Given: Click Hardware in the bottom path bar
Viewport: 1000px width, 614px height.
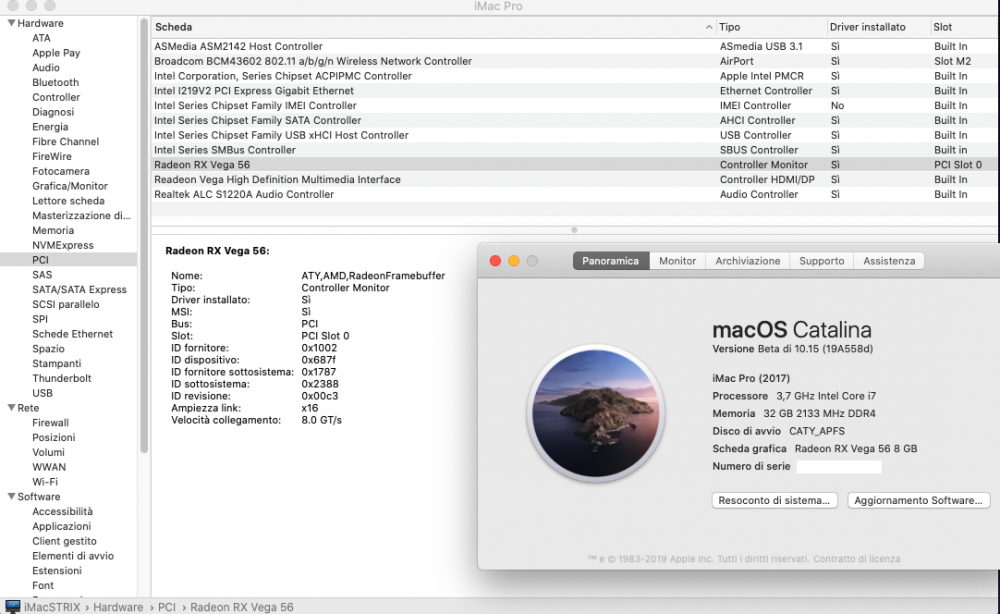Looking at the screenshot, I should (x=118, y=607).
